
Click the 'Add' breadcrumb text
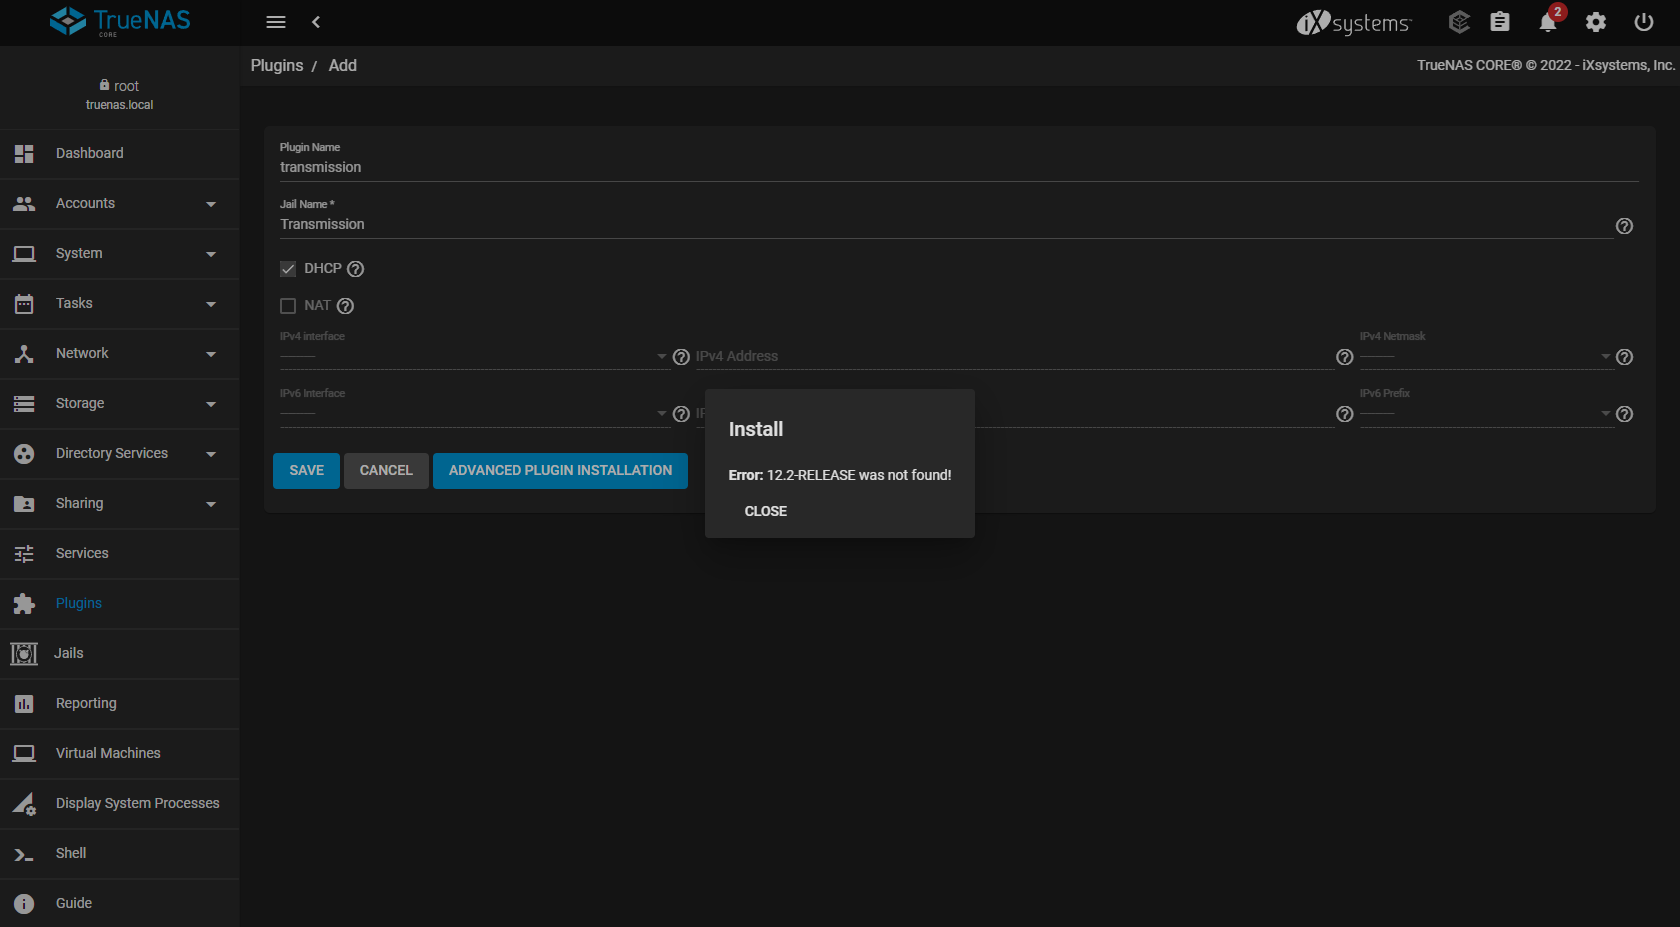click(x=343, y=66)
